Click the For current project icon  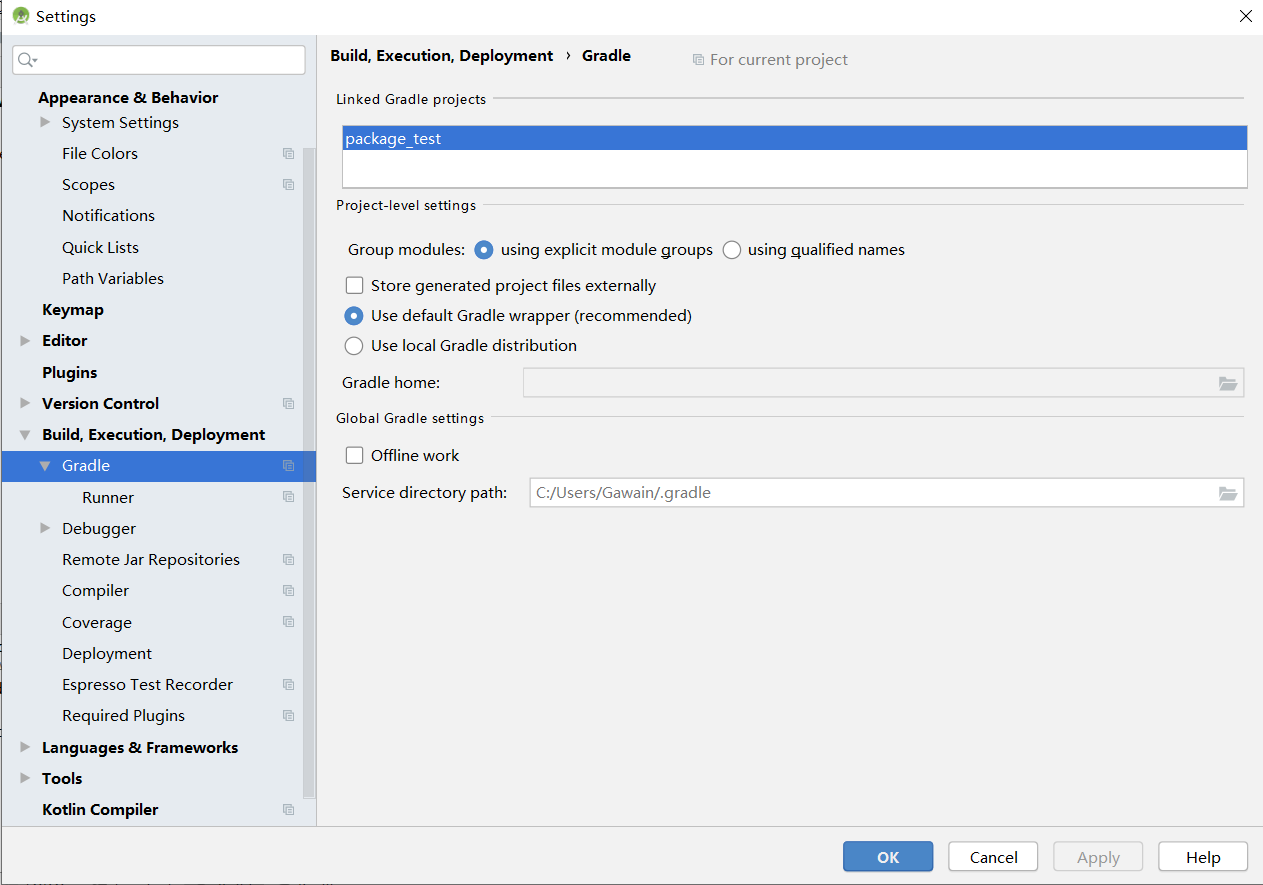click(698, 60)
